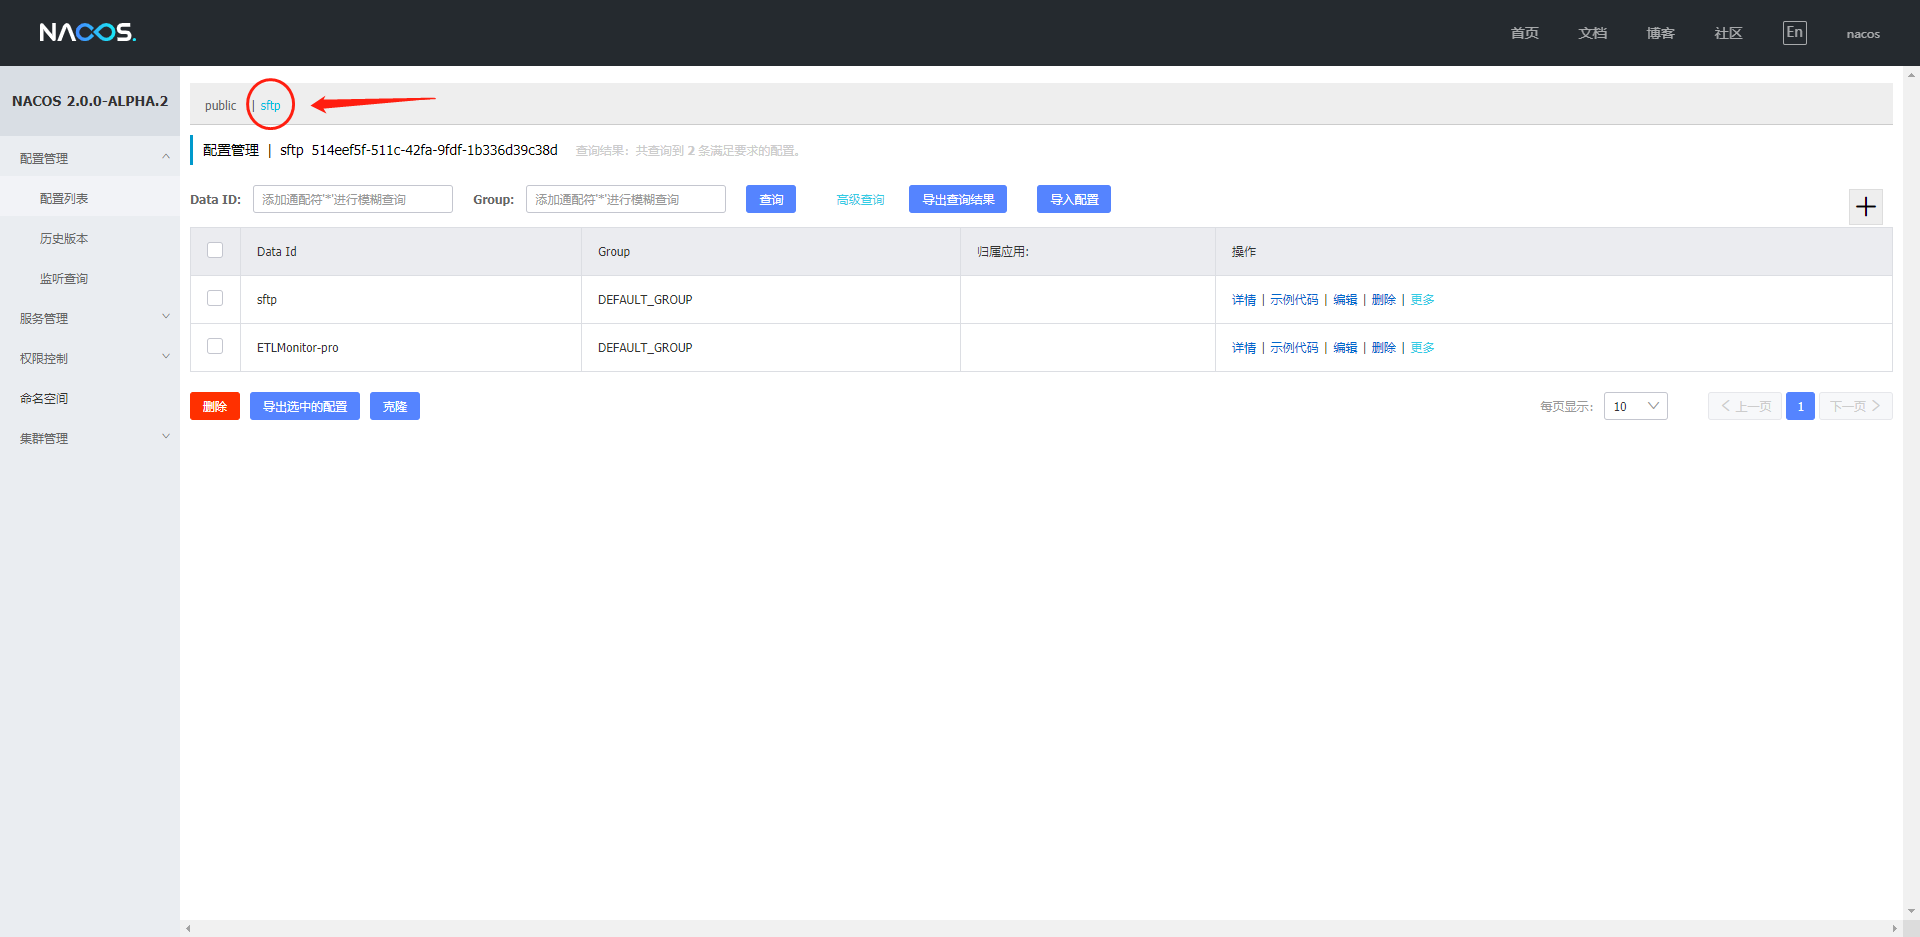Open the page size dropdown showing 10
1920x937 pixels.
(1635, 406)
